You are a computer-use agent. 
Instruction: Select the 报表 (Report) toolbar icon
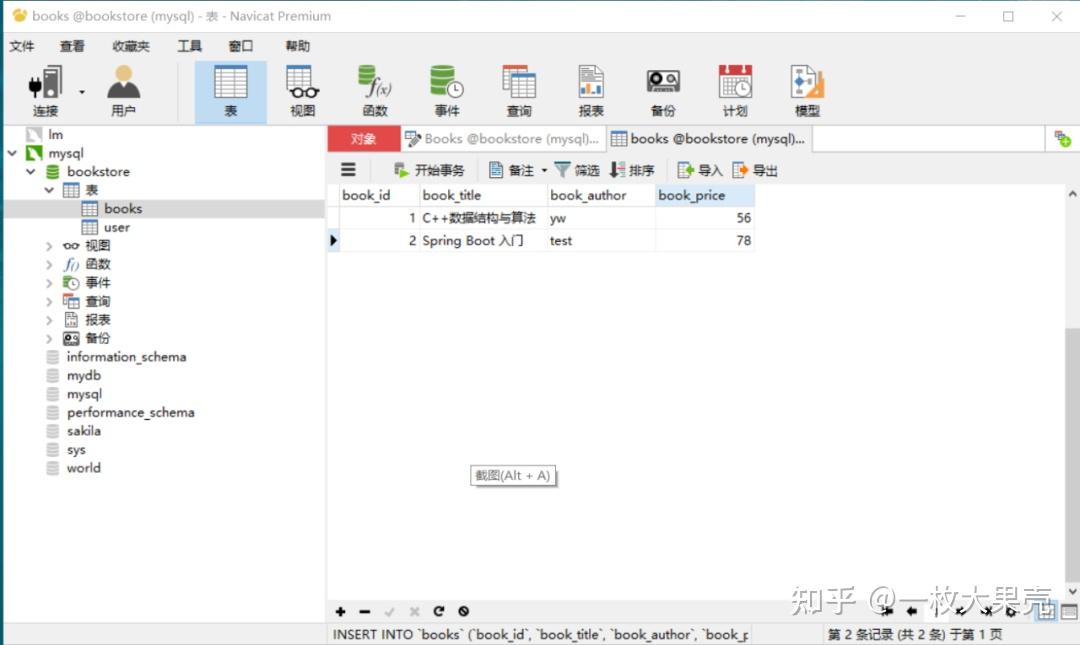click(591, 88)
